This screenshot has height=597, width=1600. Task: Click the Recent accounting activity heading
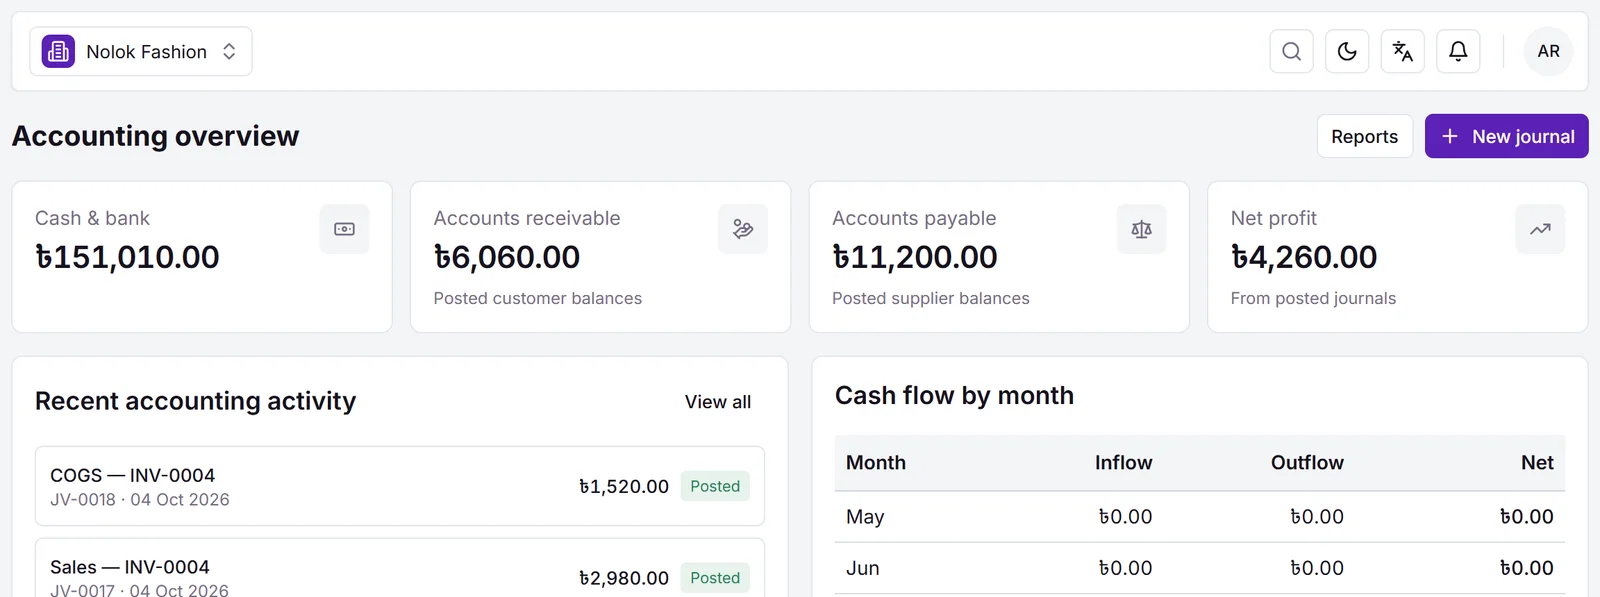(195, 401)
